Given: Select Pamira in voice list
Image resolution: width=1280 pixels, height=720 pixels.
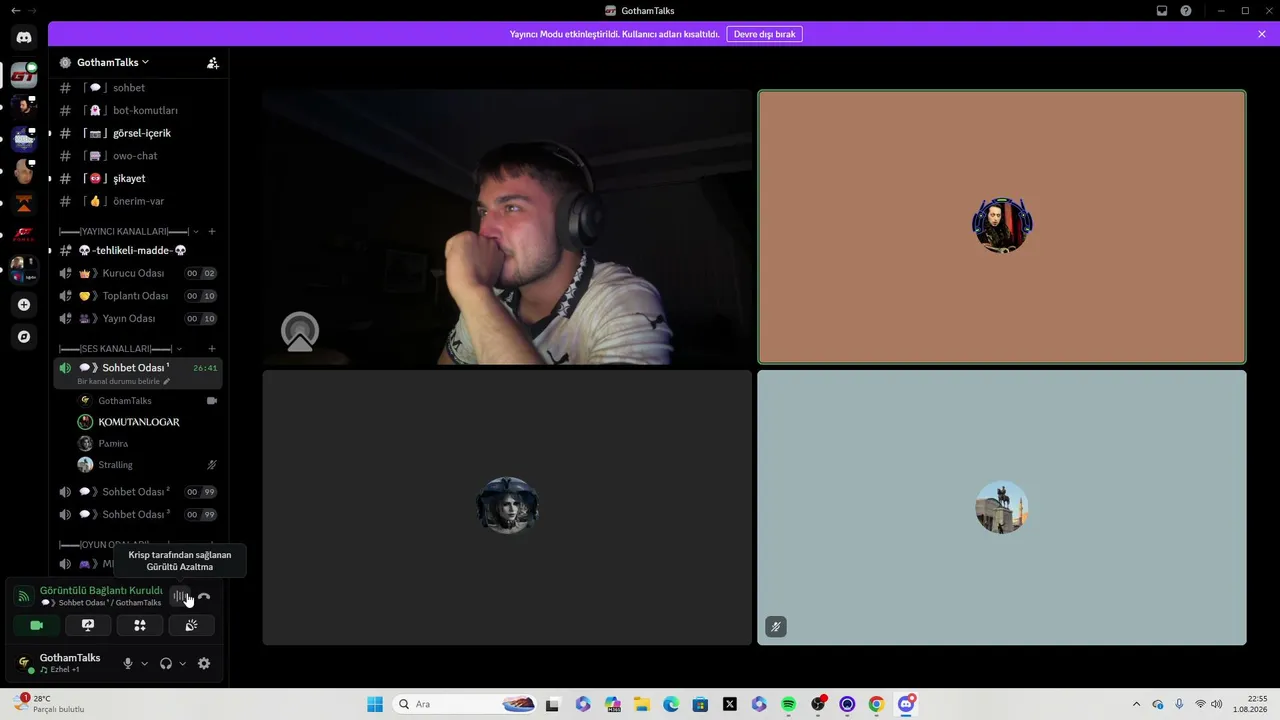Looking at the screenshot, I should click(x=148, y=443).
